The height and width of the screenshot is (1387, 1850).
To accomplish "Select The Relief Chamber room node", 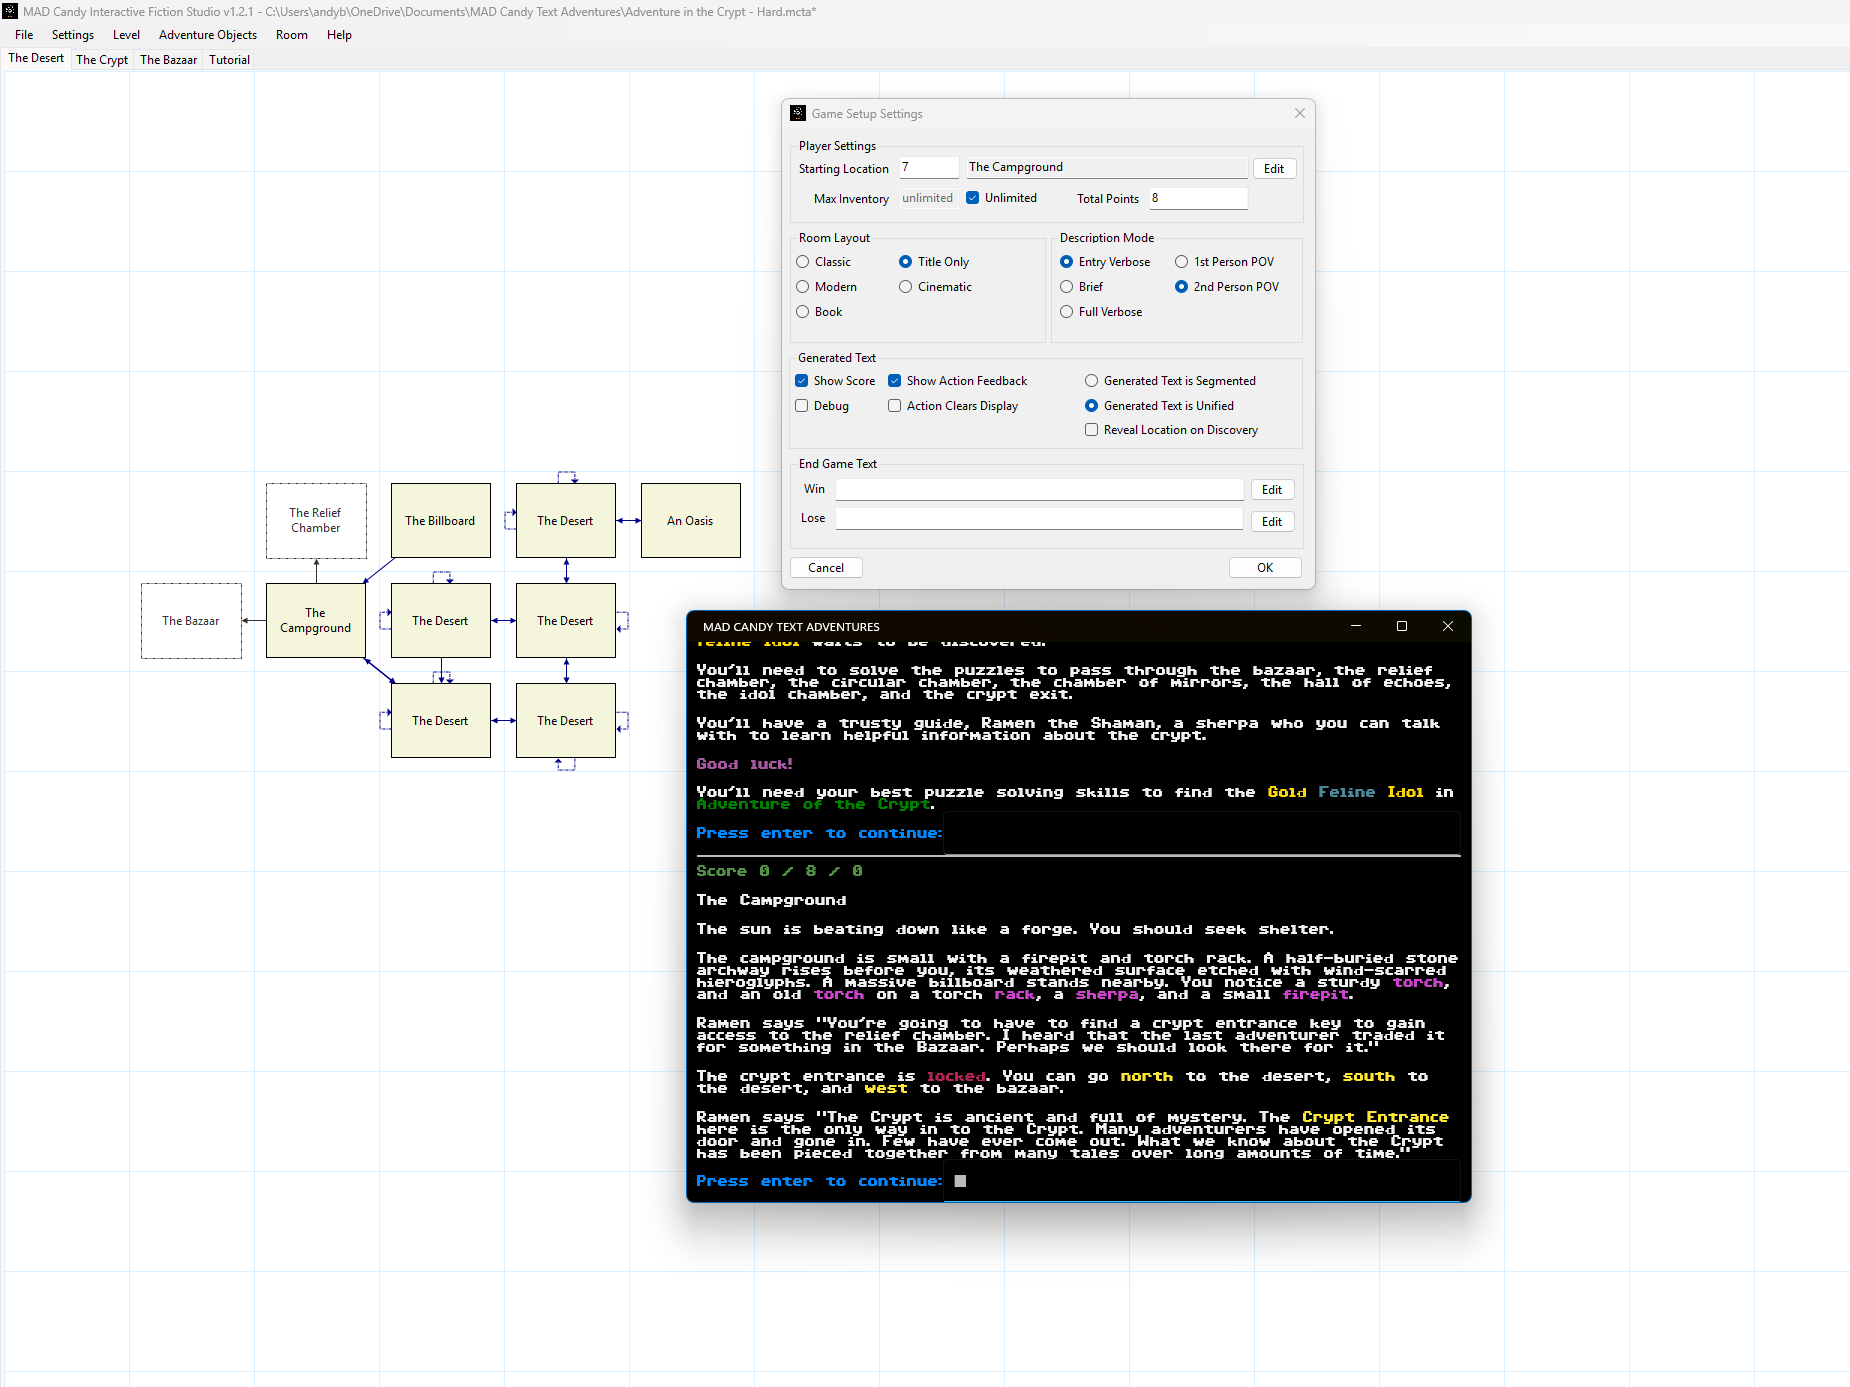I will [x=316, y=521].
